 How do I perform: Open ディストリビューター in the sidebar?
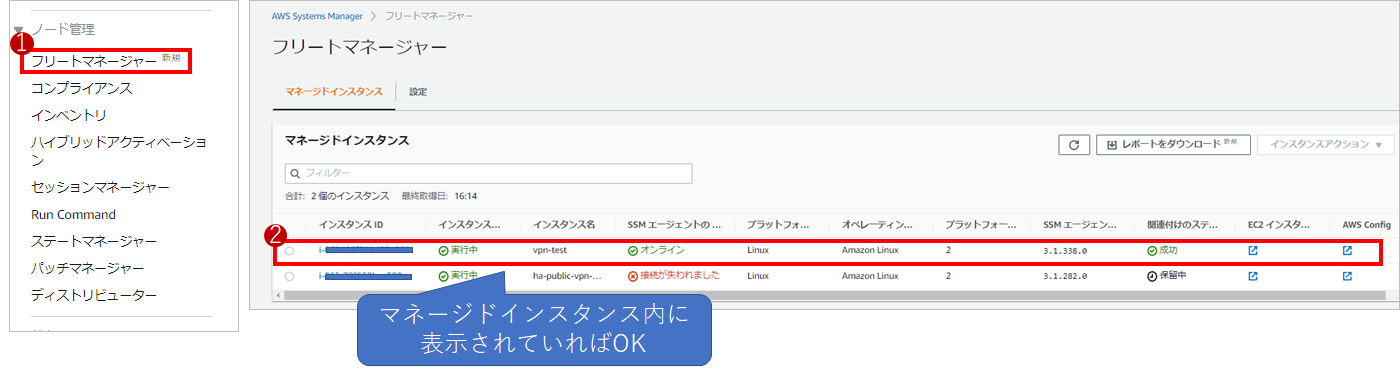coord(94,295)
